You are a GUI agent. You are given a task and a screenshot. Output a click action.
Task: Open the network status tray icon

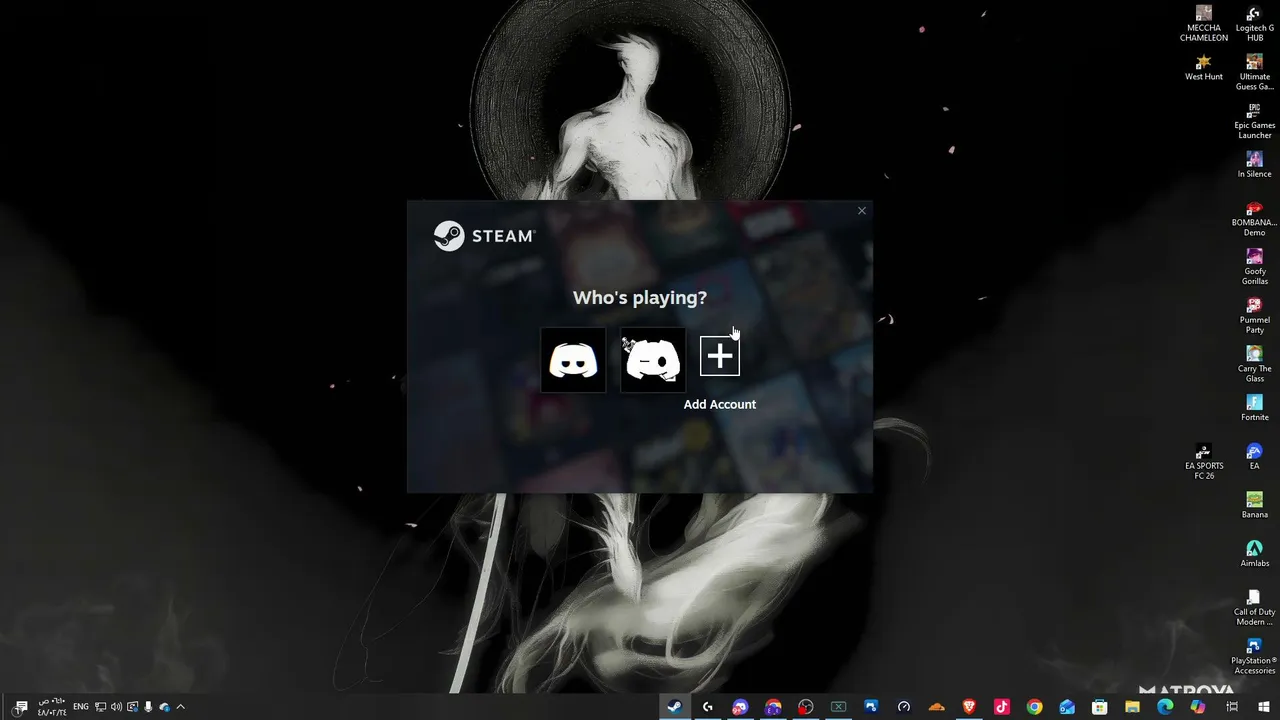(100, 707)
